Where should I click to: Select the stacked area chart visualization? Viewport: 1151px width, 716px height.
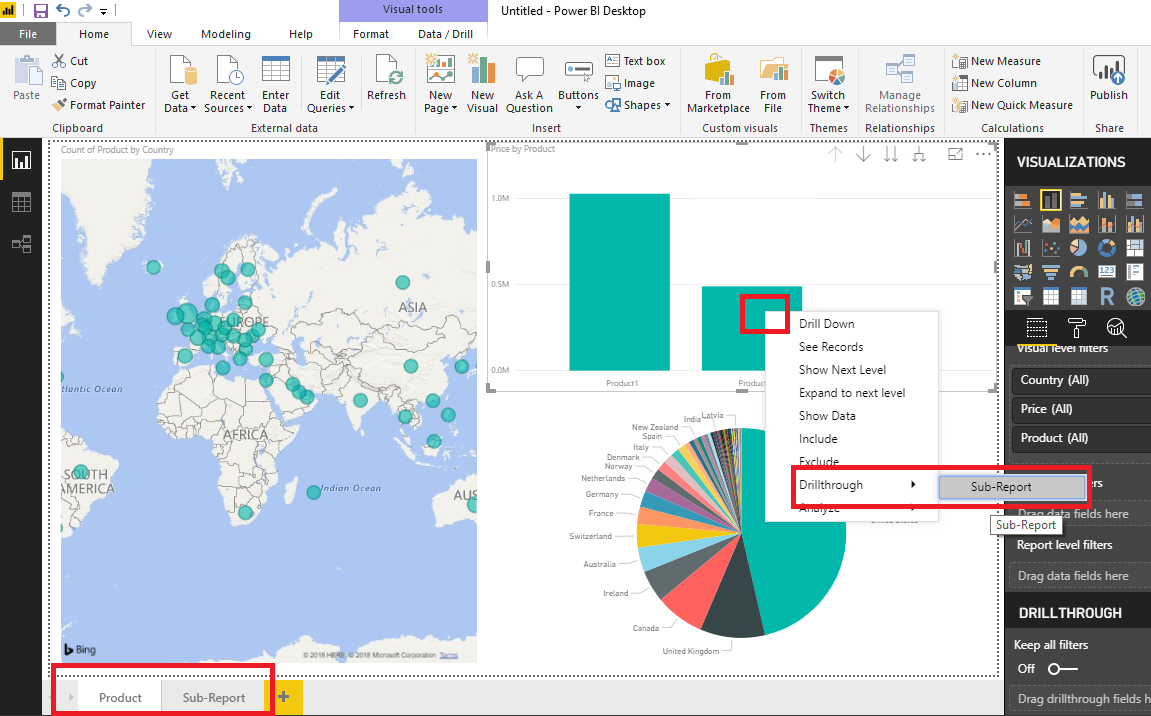[1078, 224]
